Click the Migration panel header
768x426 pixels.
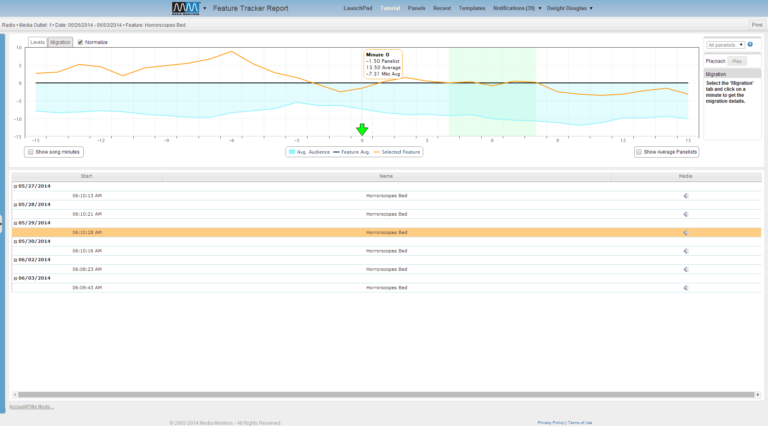(x=732, y=74)
